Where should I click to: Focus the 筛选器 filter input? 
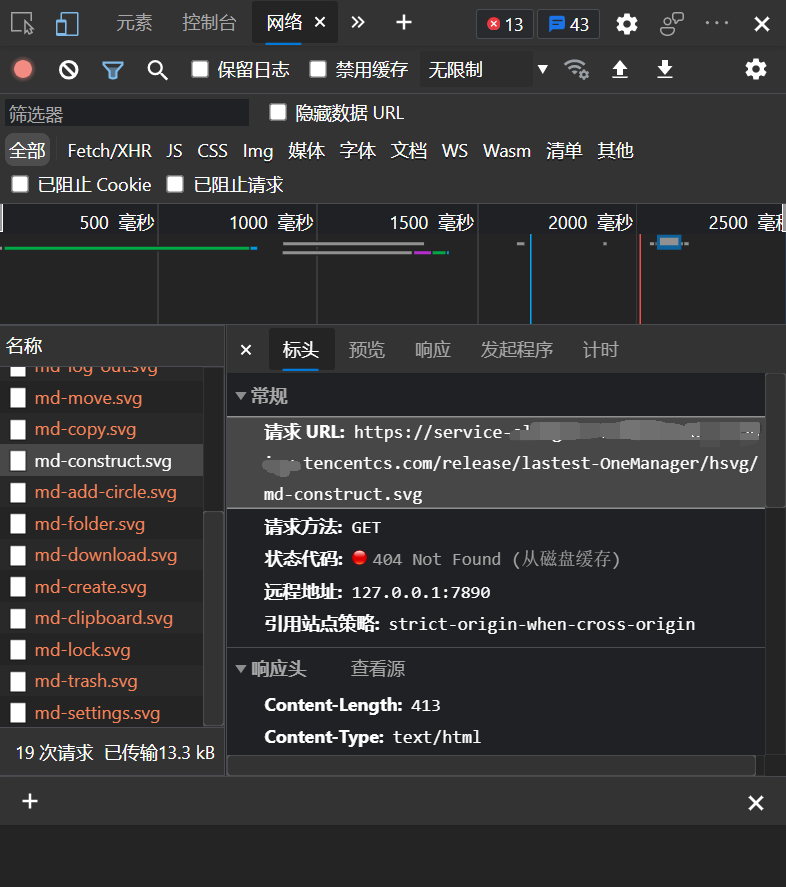point(127,113)
